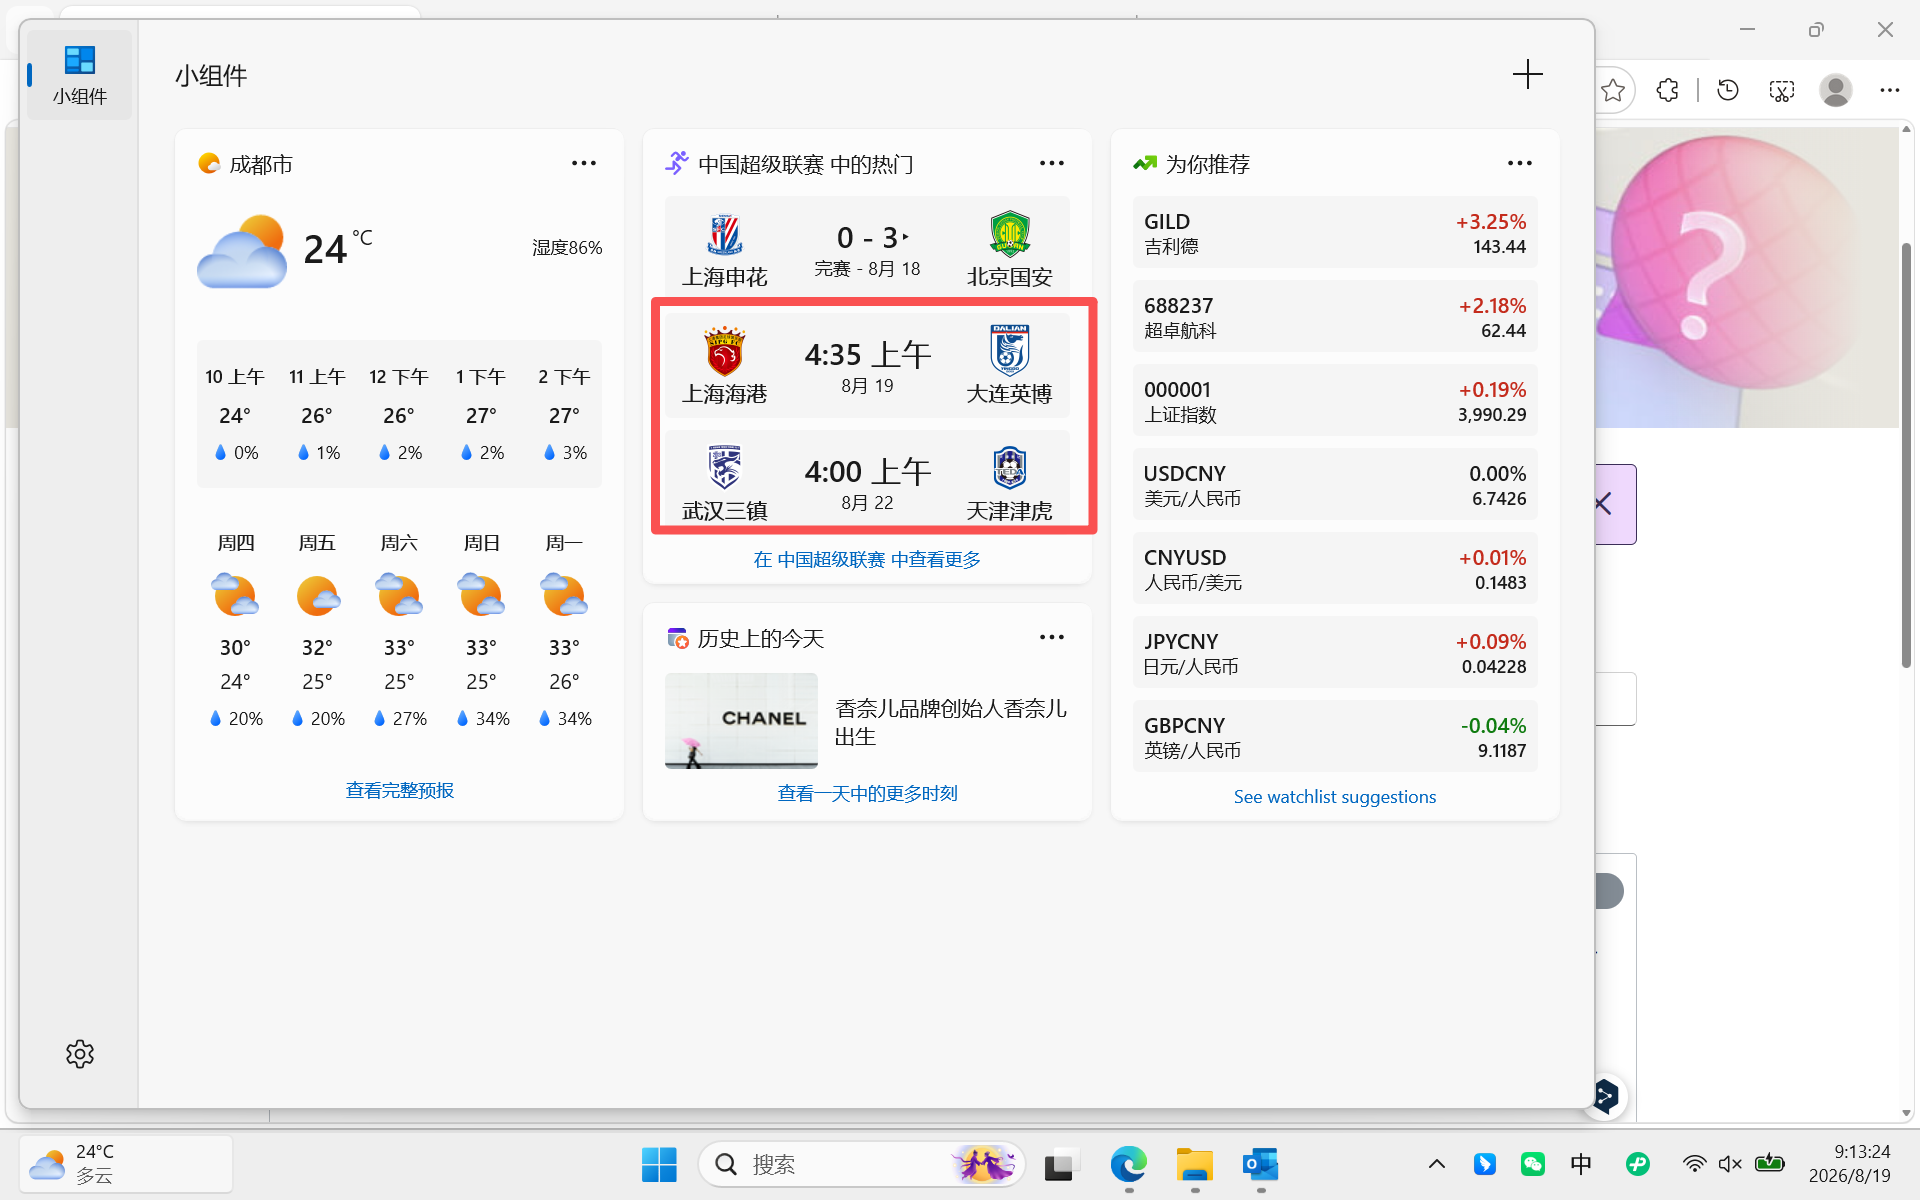The height and width of the screenshot is (1200, 1920).
Task: Open 000001 上证指数 row
Action: 1335,401
